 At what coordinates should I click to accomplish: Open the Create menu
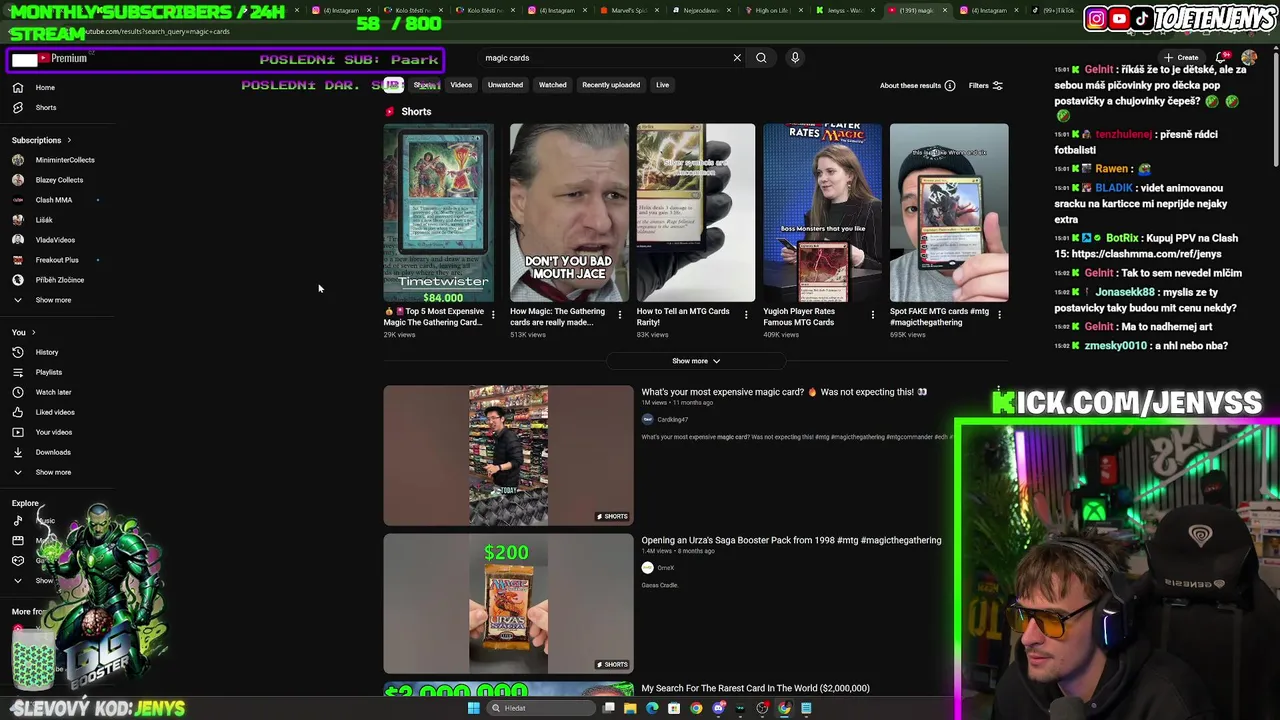pos(1181,58)
